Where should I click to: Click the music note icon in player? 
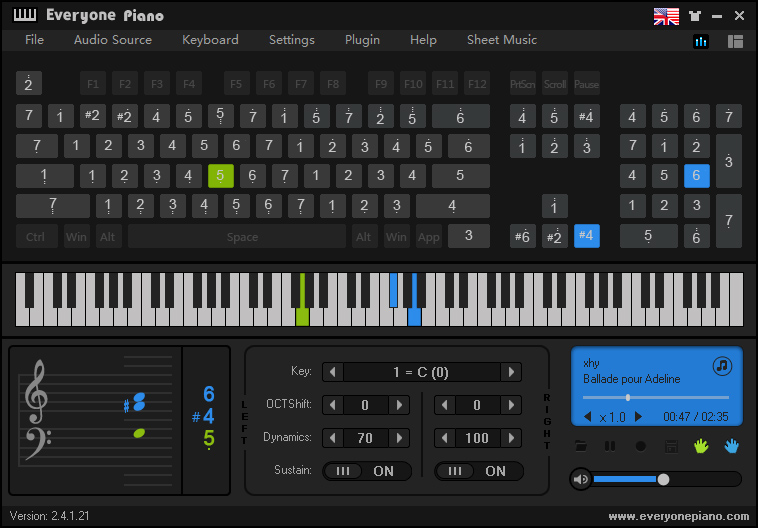tap(722, 367)
